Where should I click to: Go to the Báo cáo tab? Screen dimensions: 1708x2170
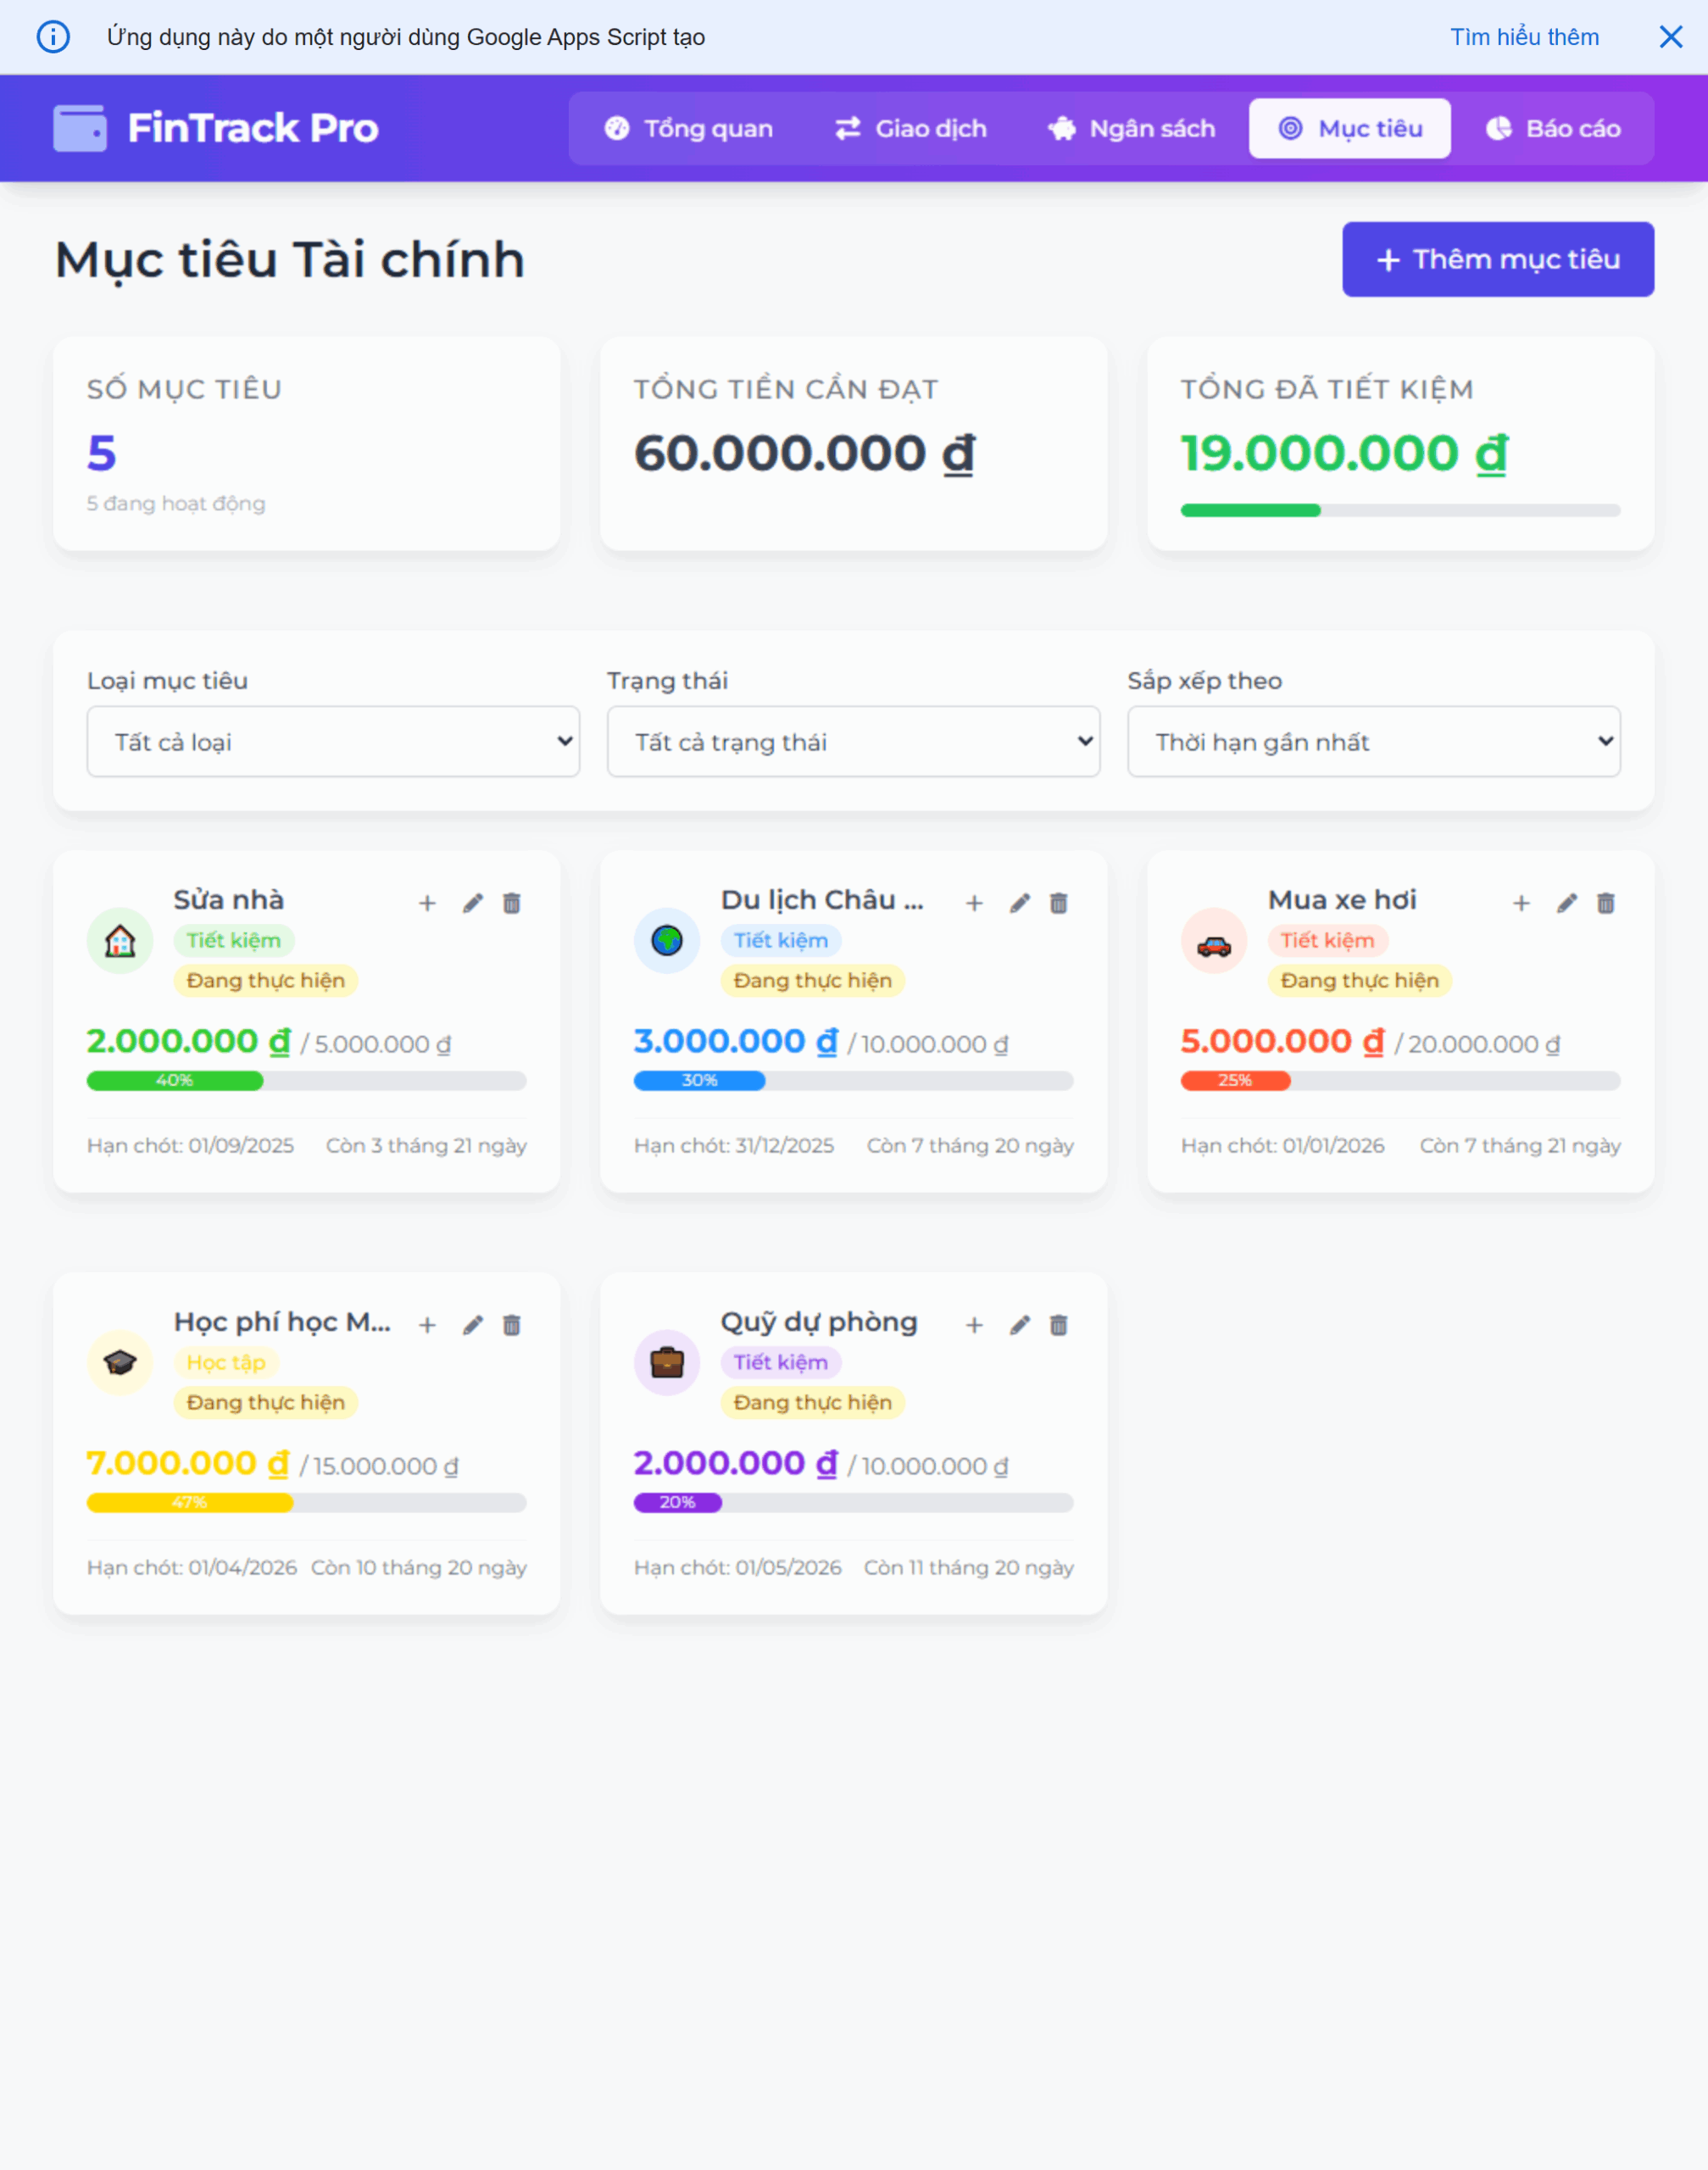[x=1553, y=129]
